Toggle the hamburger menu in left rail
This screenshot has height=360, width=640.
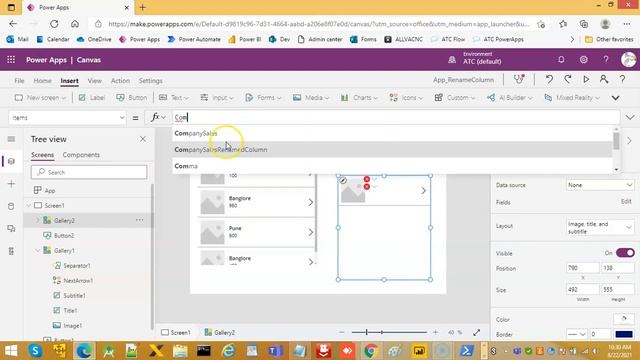click(x=11, y=139)
